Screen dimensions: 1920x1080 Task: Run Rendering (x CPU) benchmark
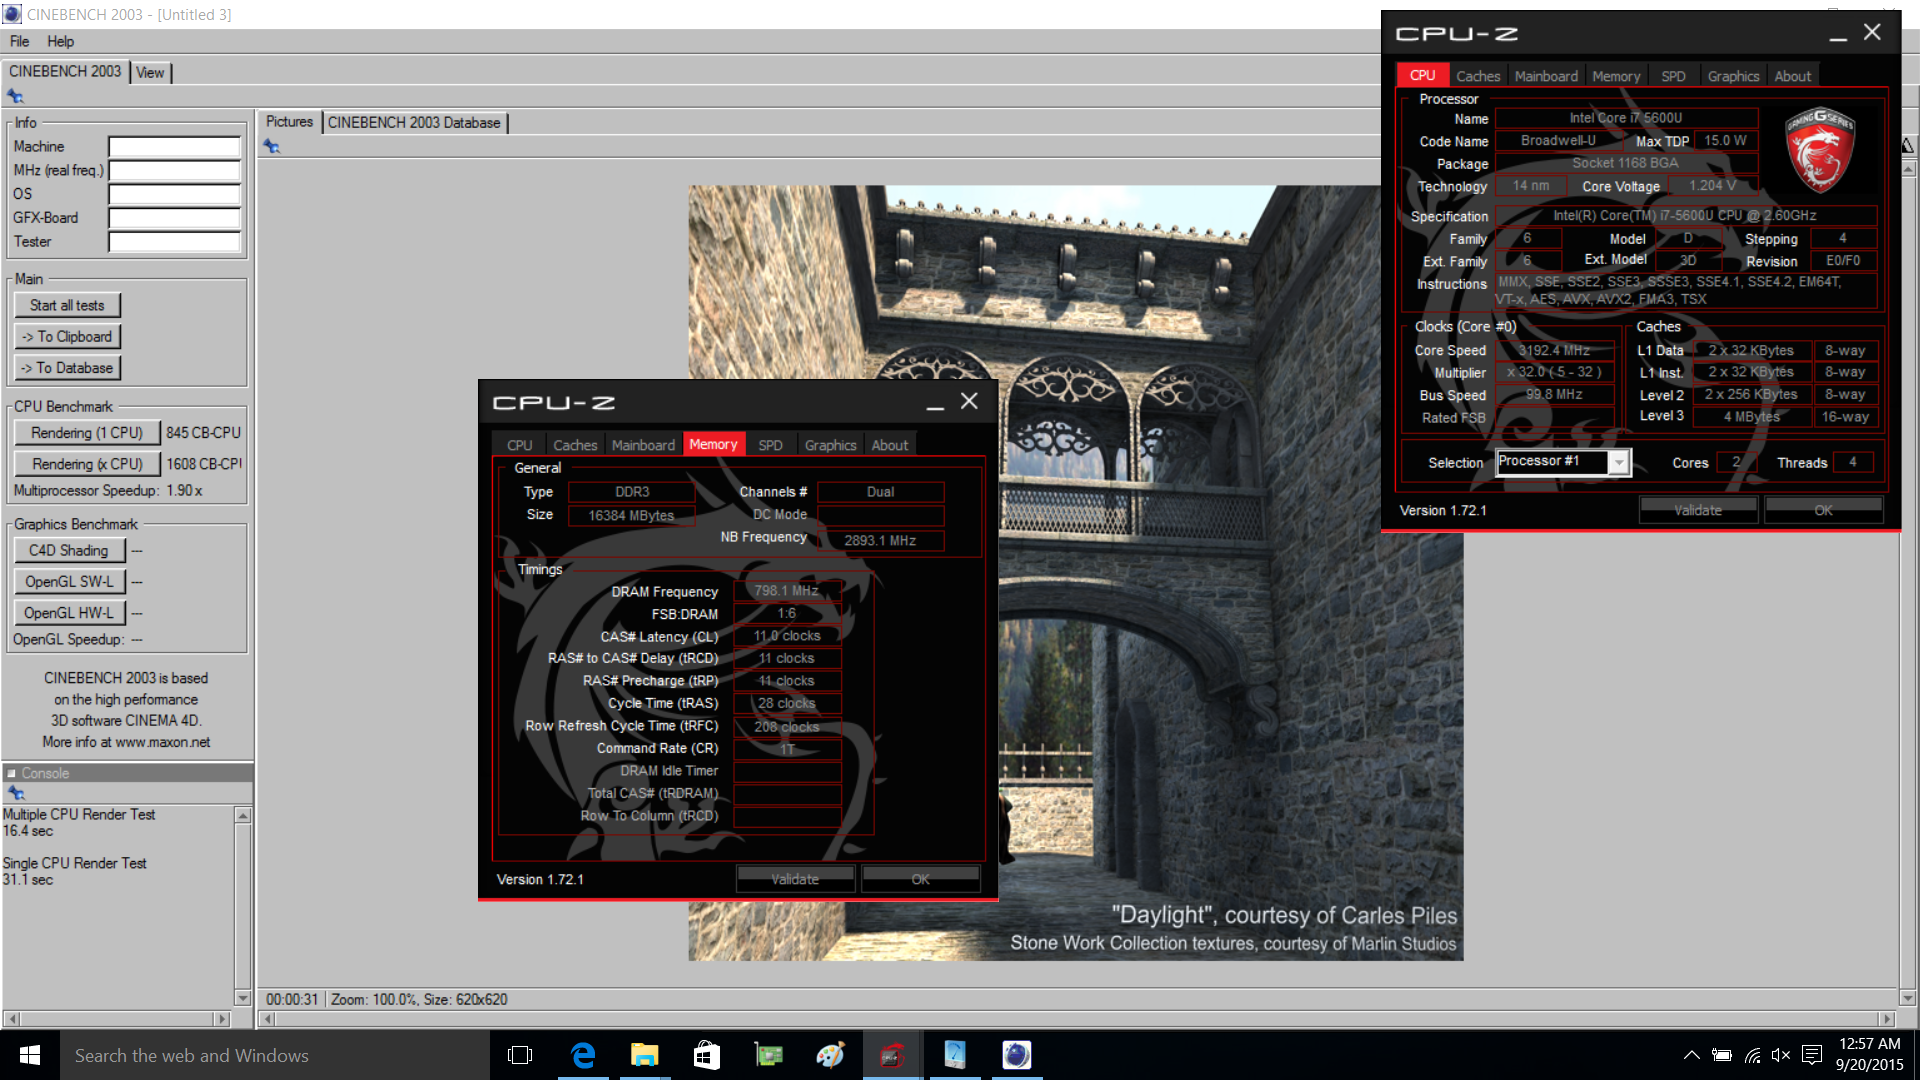pos(87,464)
